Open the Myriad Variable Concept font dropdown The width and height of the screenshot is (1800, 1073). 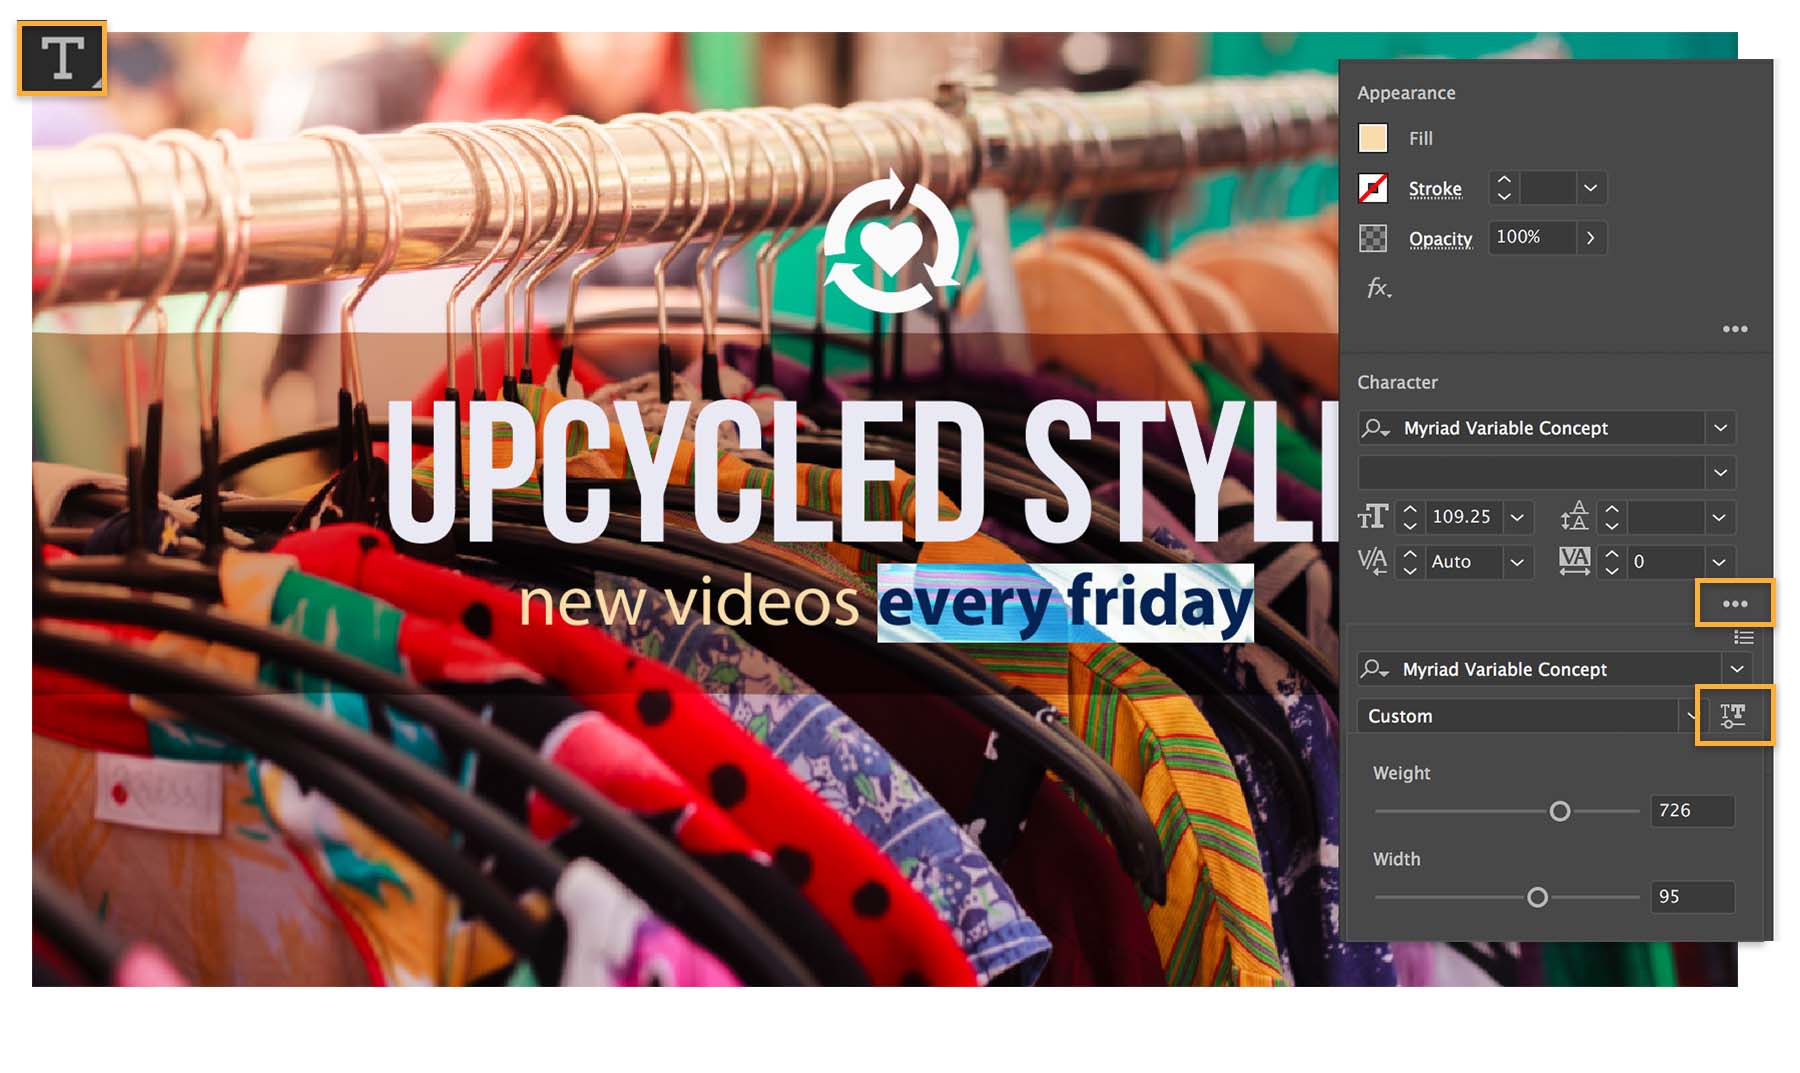click(x=1722, y=428)
